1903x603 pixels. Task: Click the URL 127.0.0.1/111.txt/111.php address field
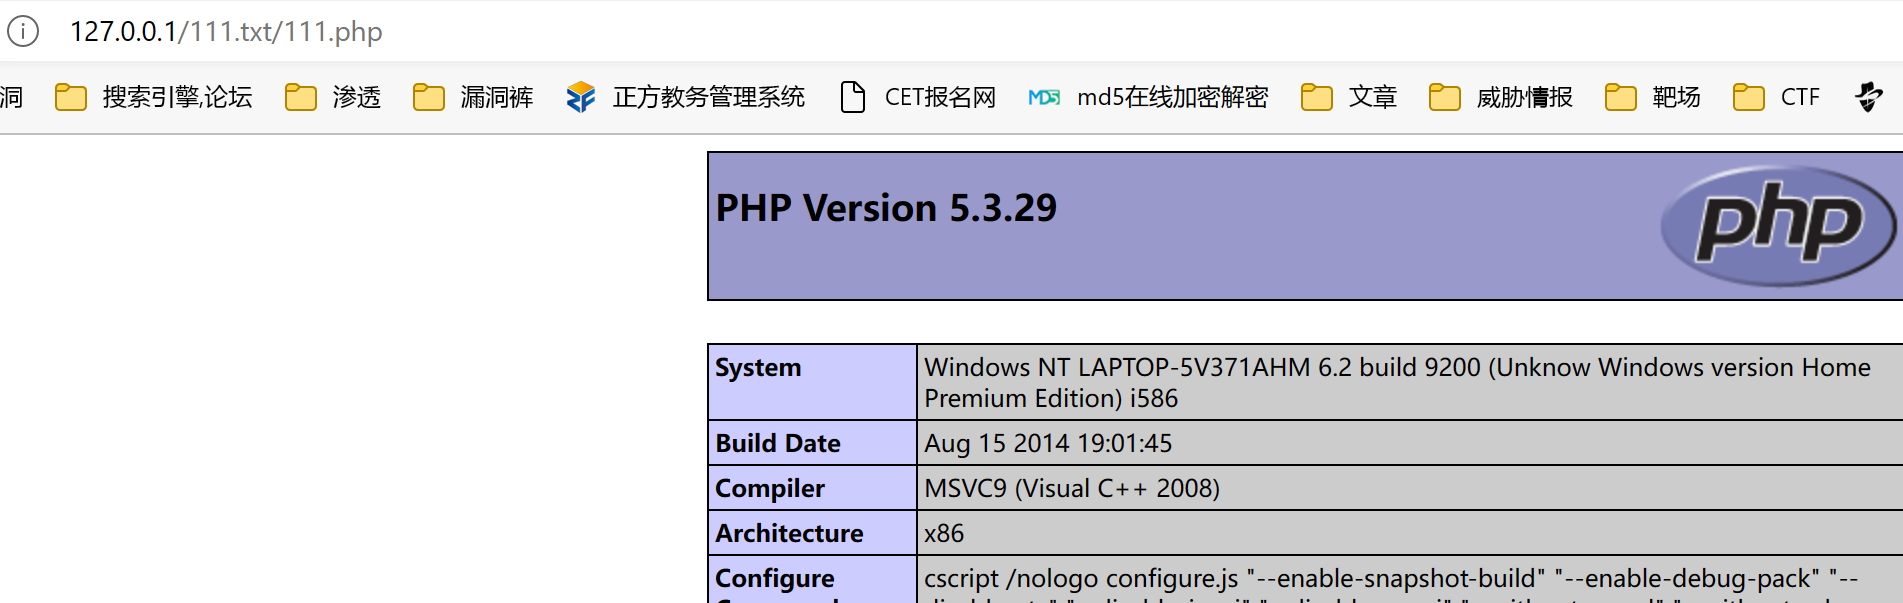pos(226,31)
